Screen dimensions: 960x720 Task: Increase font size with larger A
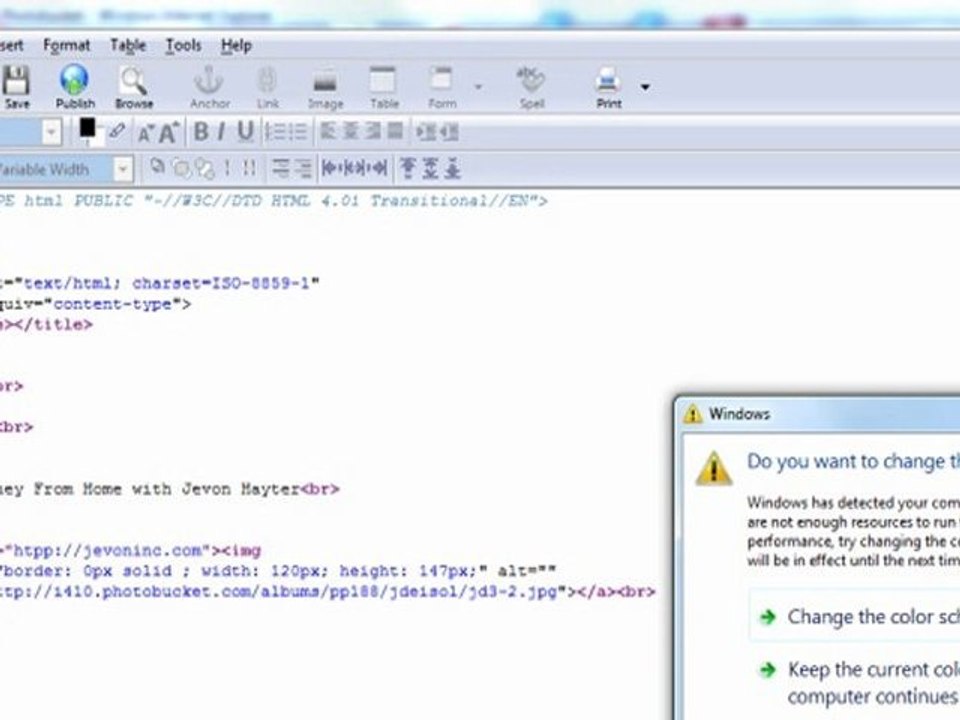click(x=169, y=132)
